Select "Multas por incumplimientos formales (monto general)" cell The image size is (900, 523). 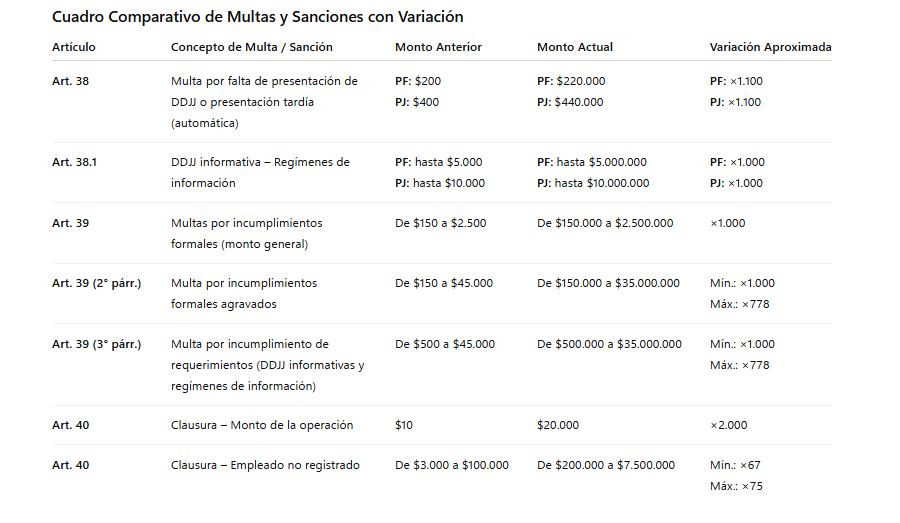tap(247, 233)
